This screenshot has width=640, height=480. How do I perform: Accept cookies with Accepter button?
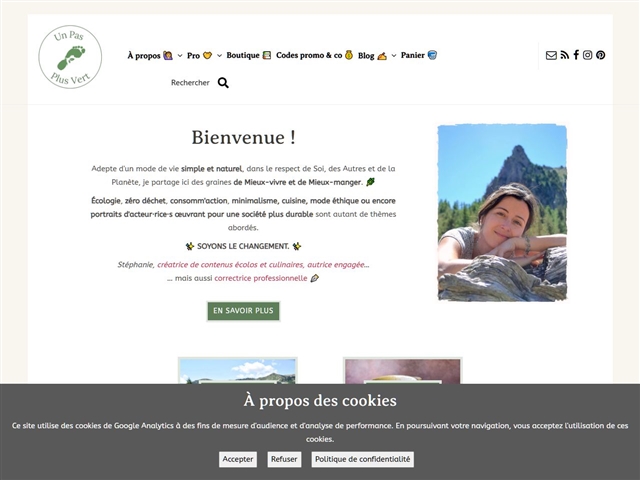pyautogui.click(x=238, y=459)
